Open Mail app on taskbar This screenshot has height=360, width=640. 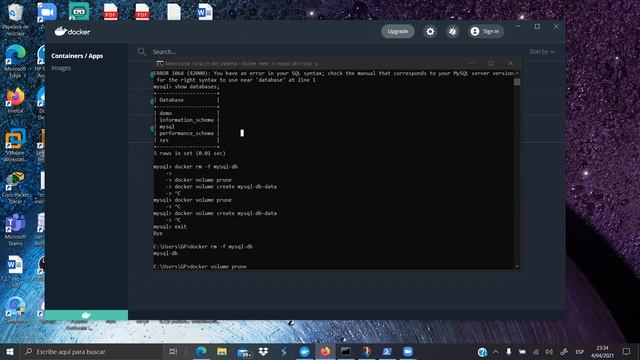coord(244,352)
